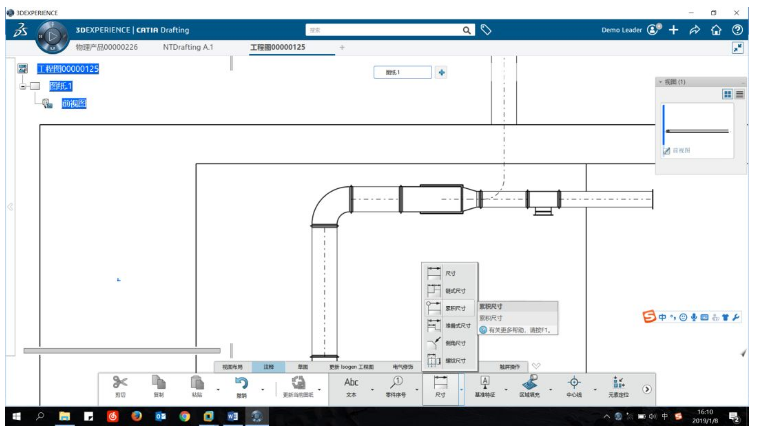The height and width of the screenshot is (429, 757).
Task: Collapse the Views (1) panel header
Action: (x=660, y=82)
